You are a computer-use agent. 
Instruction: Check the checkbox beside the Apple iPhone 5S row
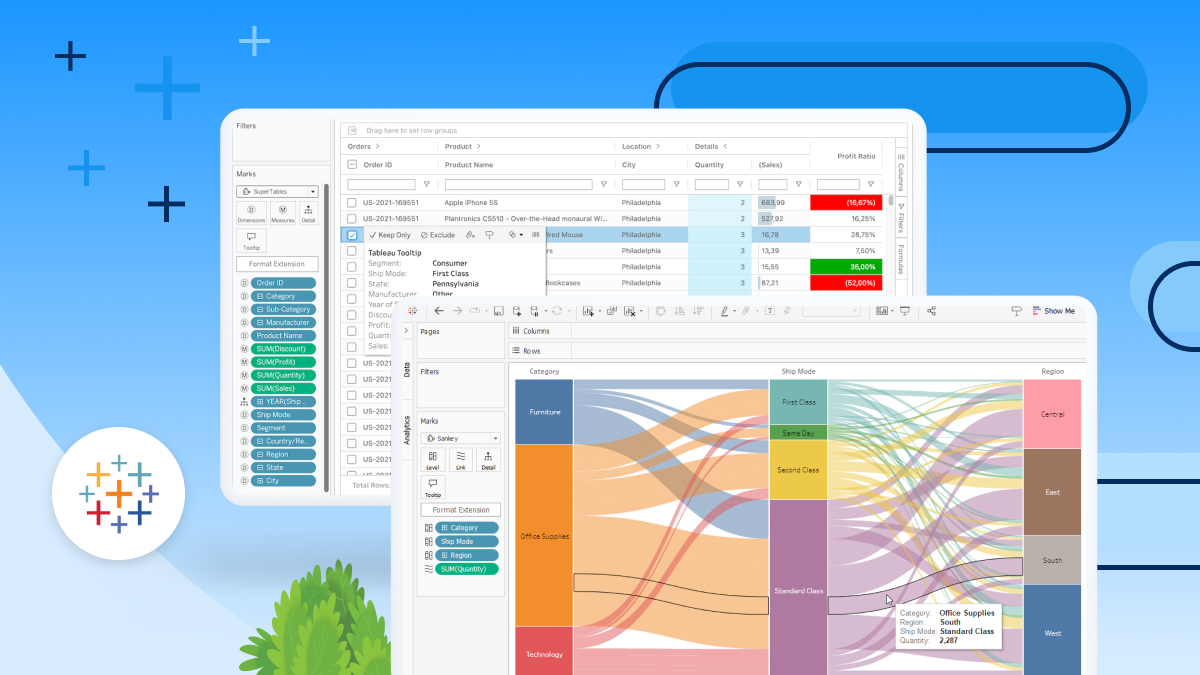[x=352, y=202]
